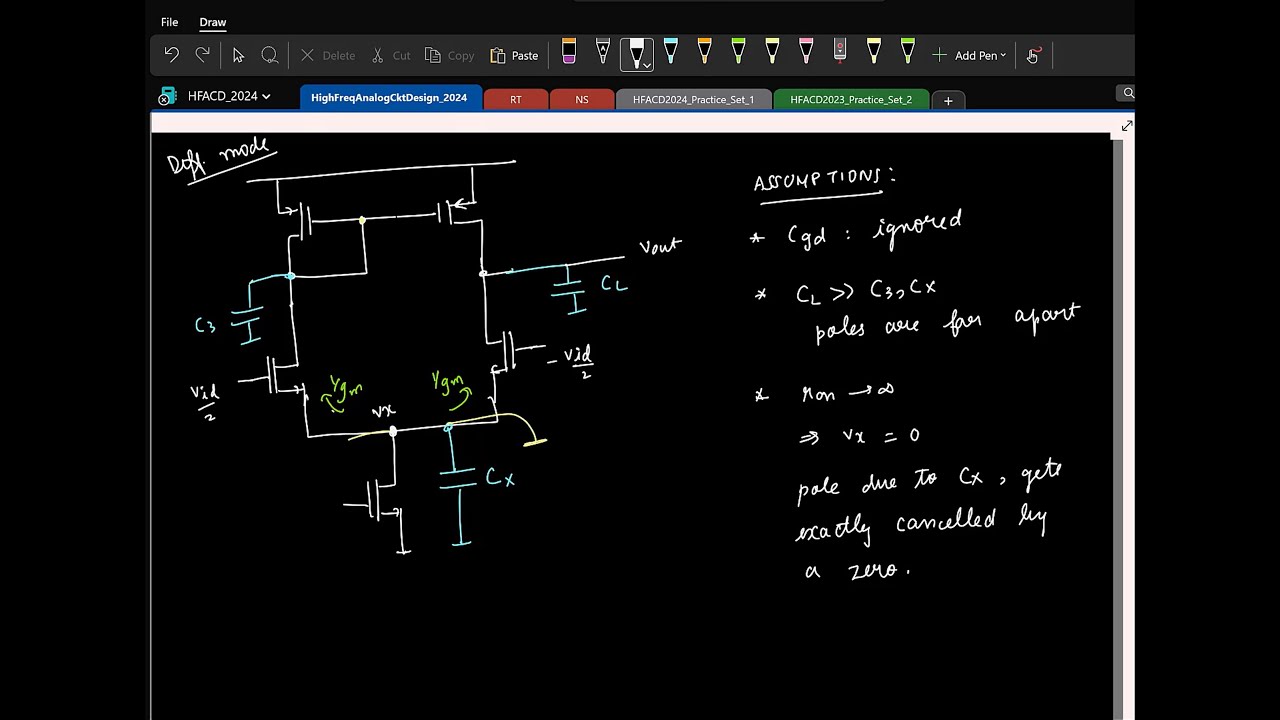
Task: Toggle Draw with Touch
Action: tap(1033, 55)
